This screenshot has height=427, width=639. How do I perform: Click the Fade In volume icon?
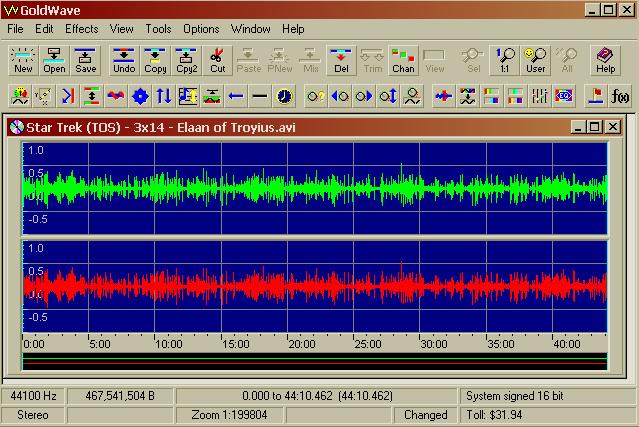(x=340, y=96)
